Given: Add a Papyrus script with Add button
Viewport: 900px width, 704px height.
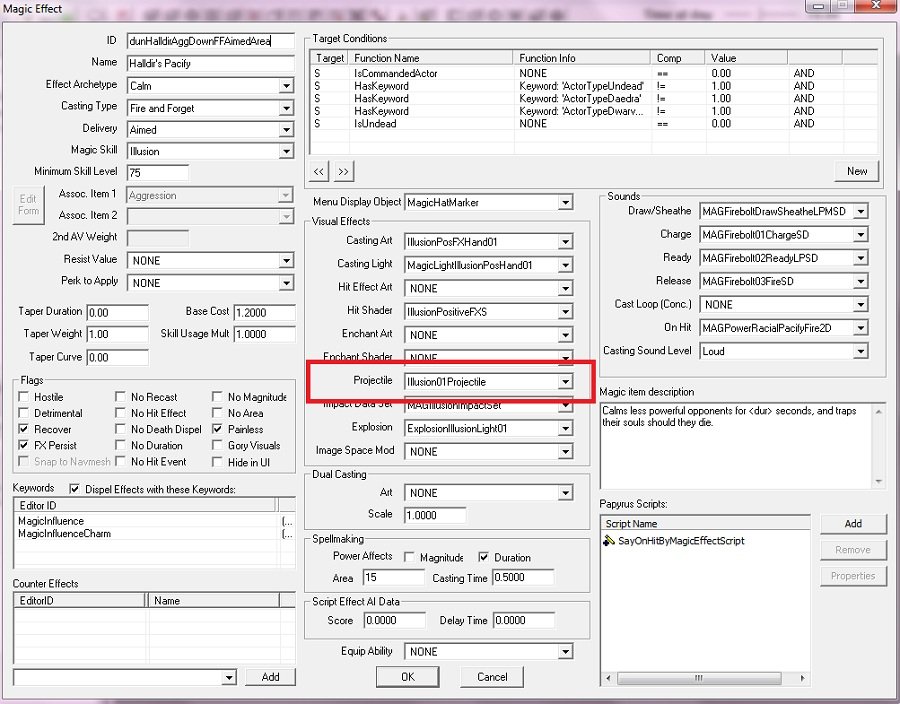Looking at the screenshot, I should [853, 523].
